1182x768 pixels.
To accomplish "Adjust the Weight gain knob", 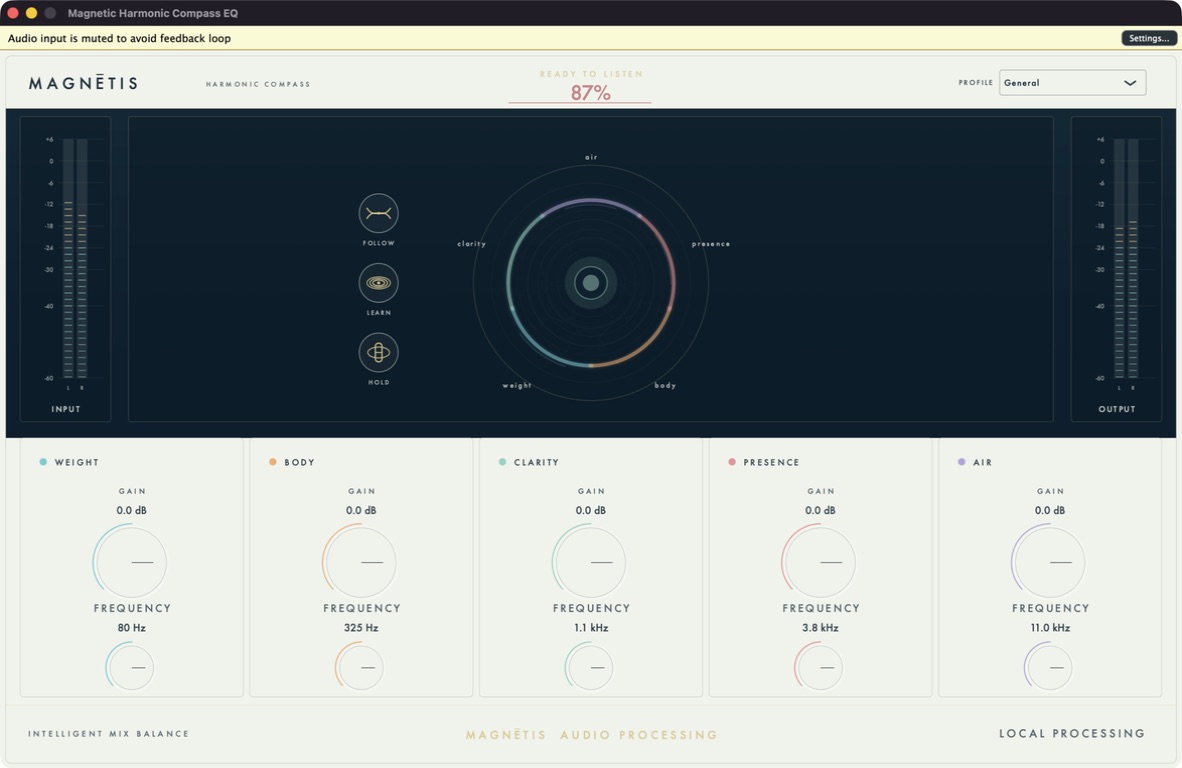I will pyautogui.click(x=130, y=561).
